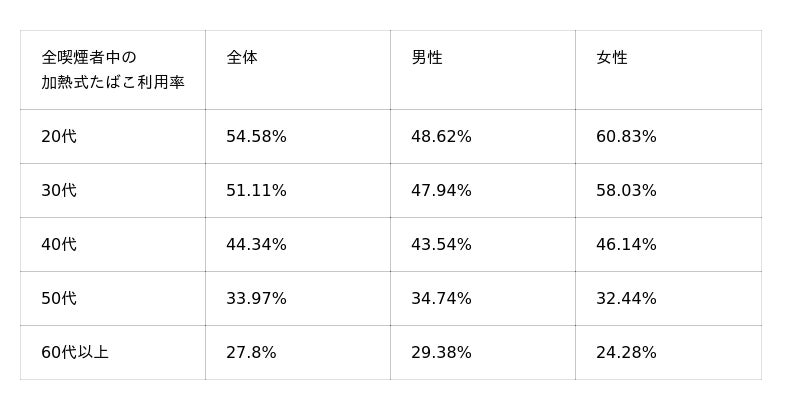This screenshot has height=410, width=800.
Task: Select the 48.62% value
Action: (x=441, y=137)
